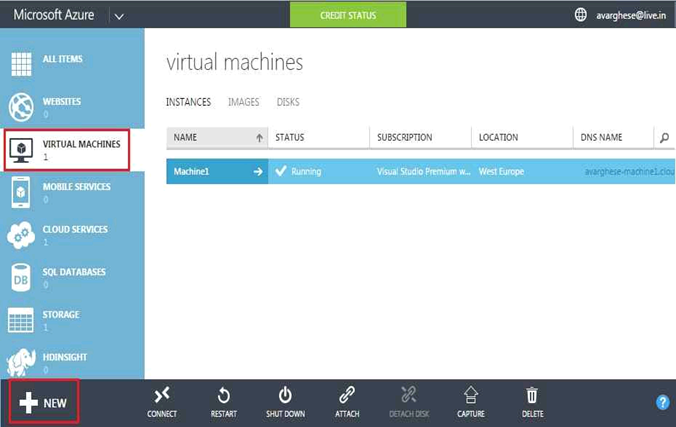Image resolution: width=676 pixels, height=427 pixels.
Task: Sort by the DNS Name column header
Action: 613,138
